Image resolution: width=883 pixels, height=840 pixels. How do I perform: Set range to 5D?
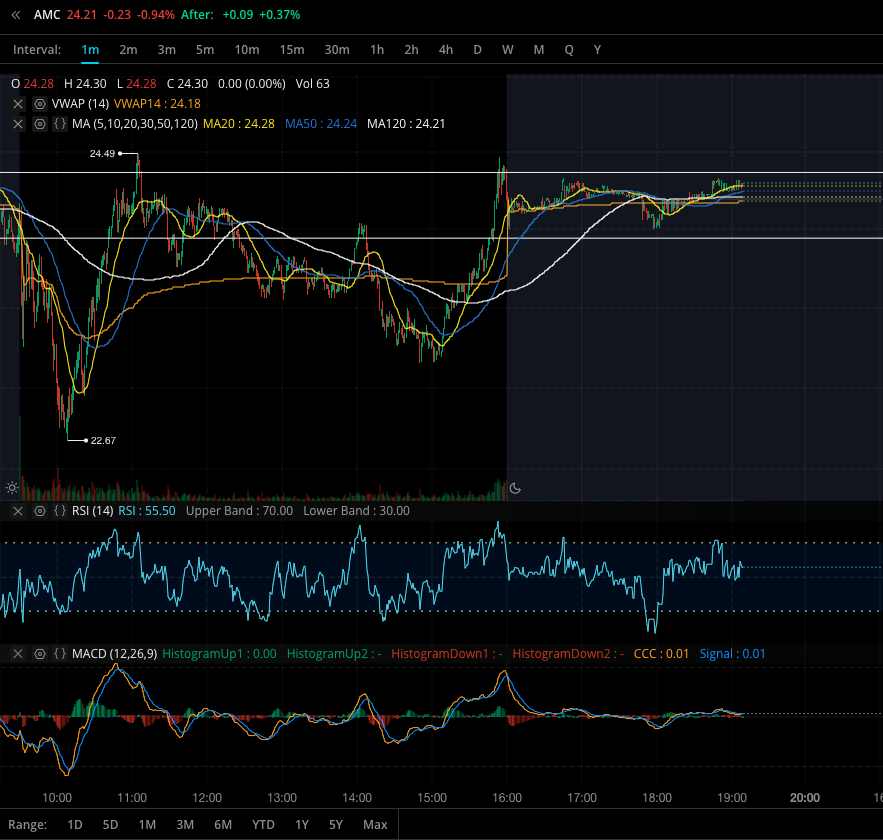110,825
